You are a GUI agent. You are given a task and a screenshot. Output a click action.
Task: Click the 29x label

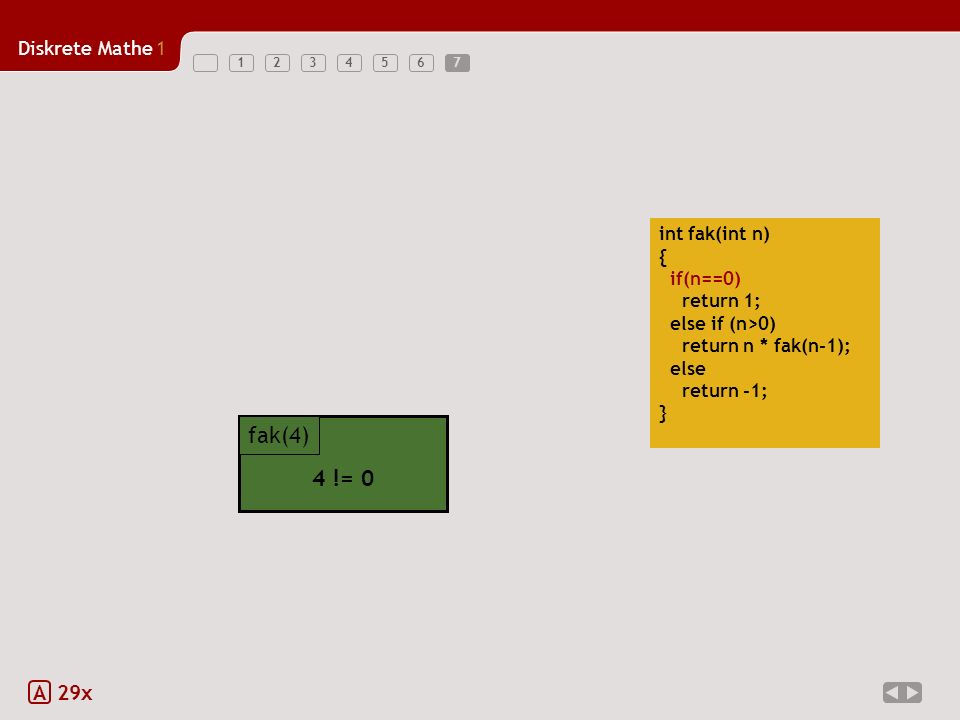[x=75, y=693]
